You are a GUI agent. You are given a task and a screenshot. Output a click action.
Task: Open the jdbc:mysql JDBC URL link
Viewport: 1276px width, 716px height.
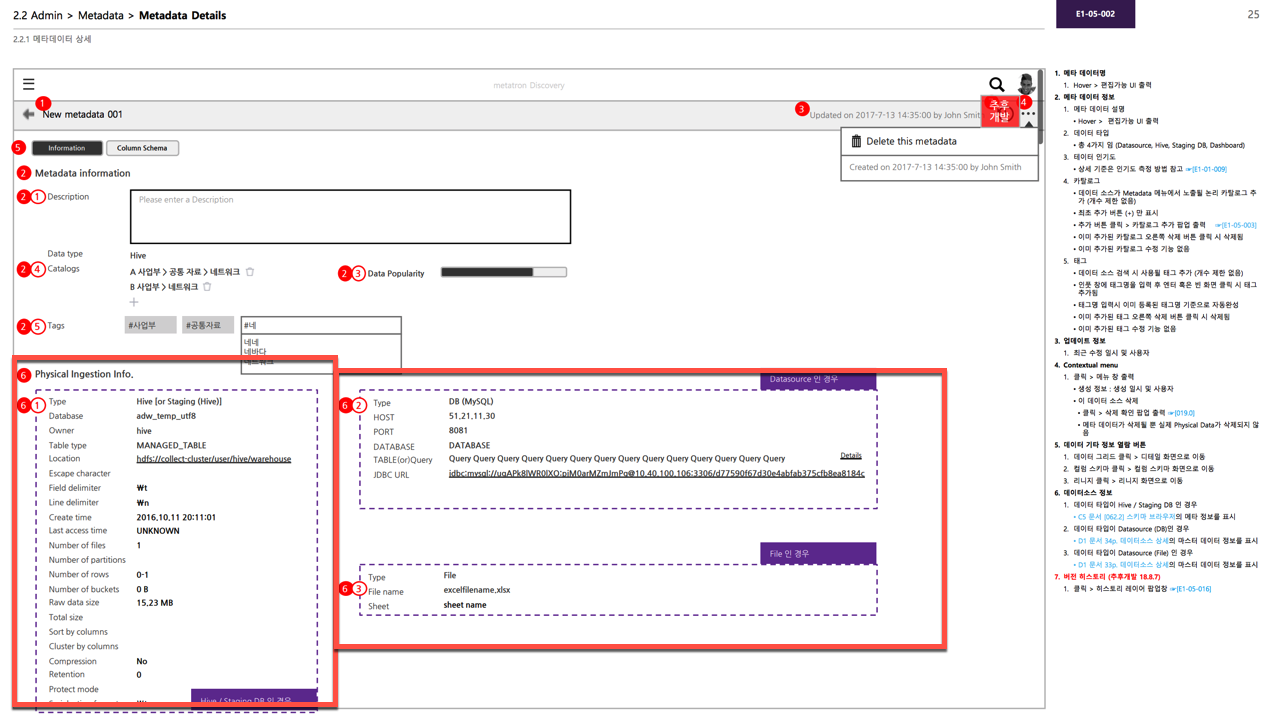click(657, 473)
